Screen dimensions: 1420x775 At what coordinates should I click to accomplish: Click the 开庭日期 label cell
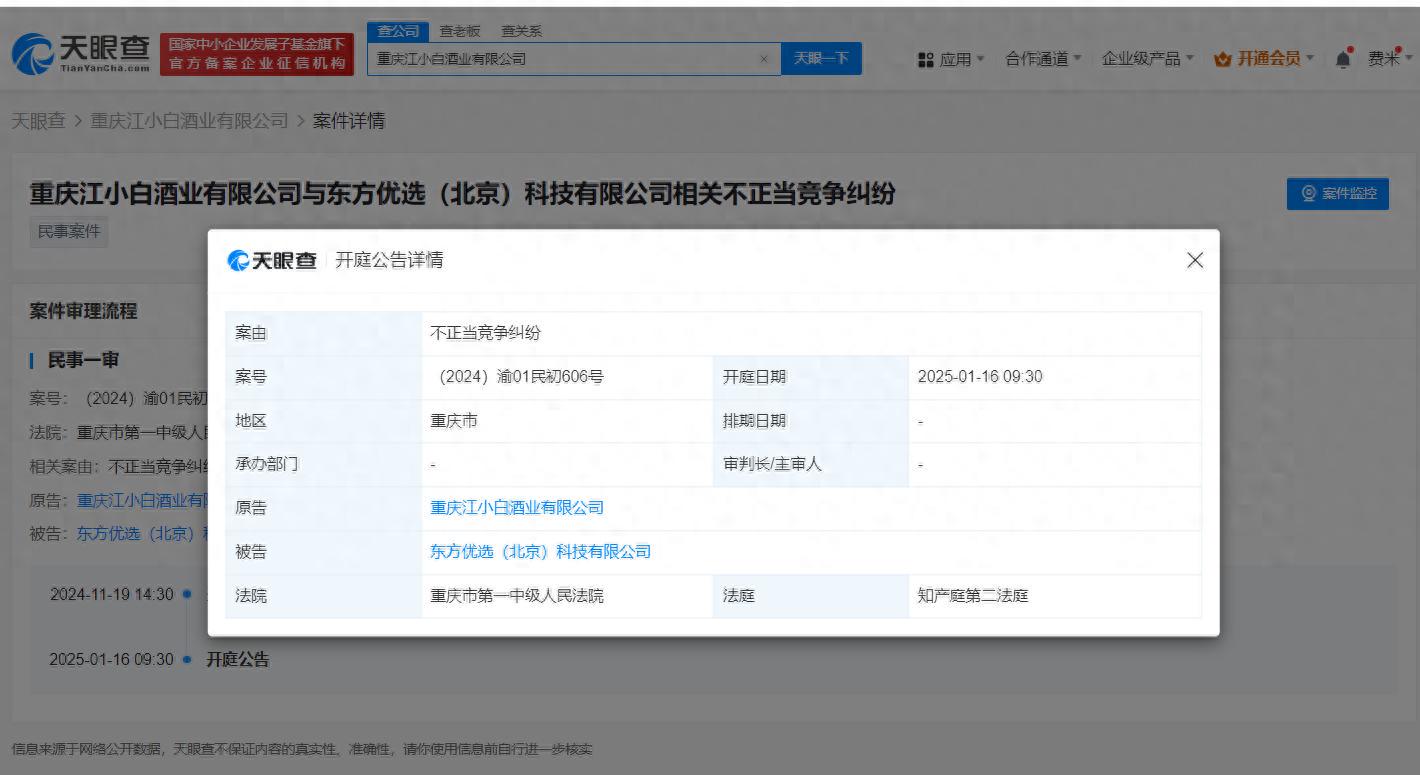(x=811, y=377)
